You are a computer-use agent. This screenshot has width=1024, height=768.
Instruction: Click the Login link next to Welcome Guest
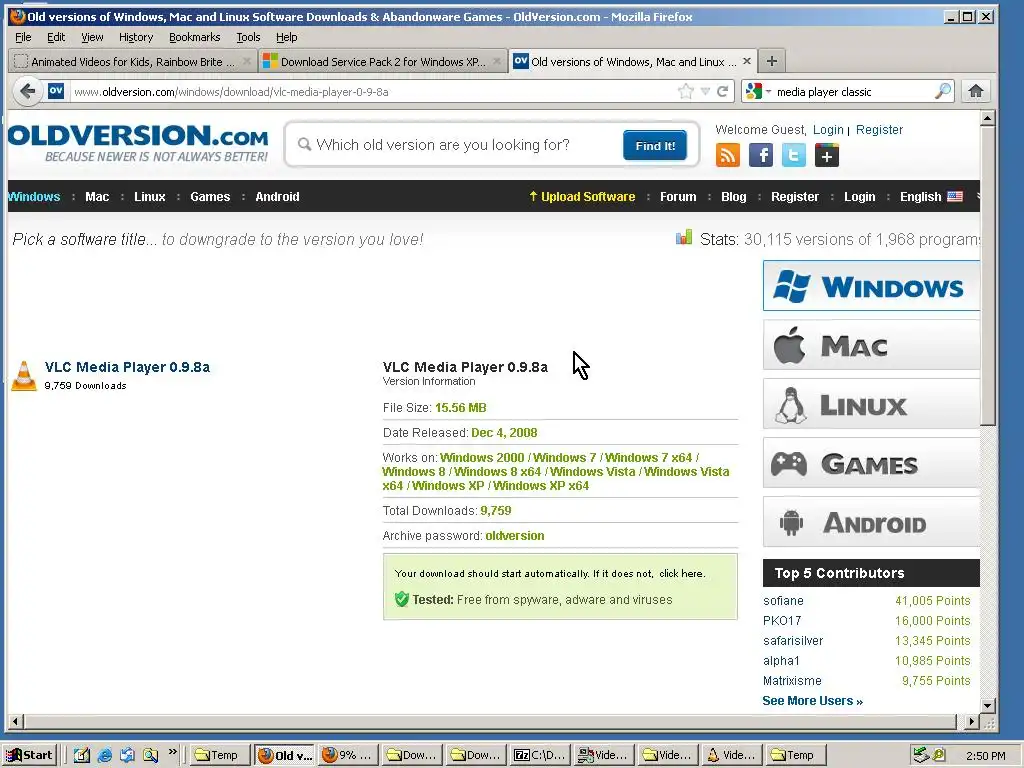tap(828, 129)
